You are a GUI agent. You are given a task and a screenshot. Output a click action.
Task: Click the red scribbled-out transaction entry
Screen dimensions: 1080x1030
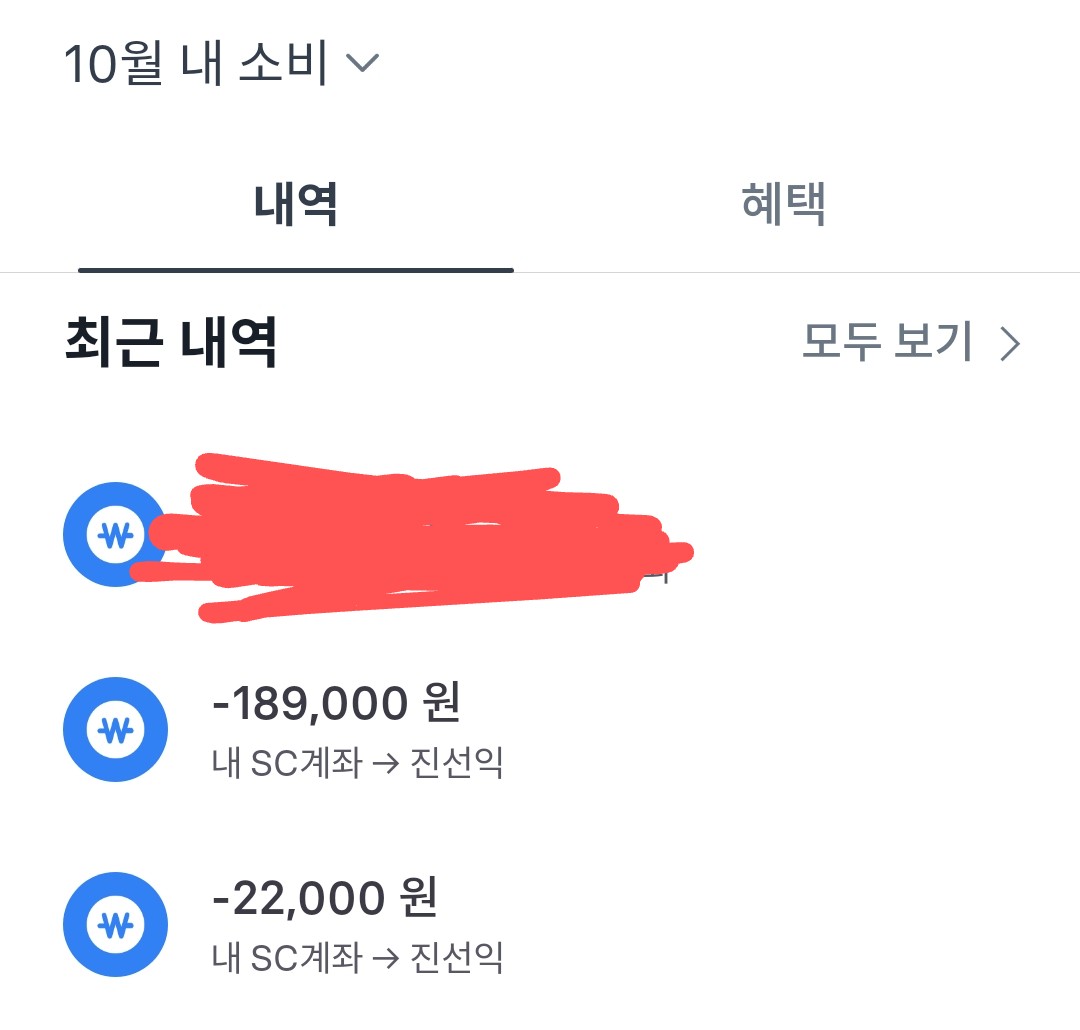click(x=413, y=537)
